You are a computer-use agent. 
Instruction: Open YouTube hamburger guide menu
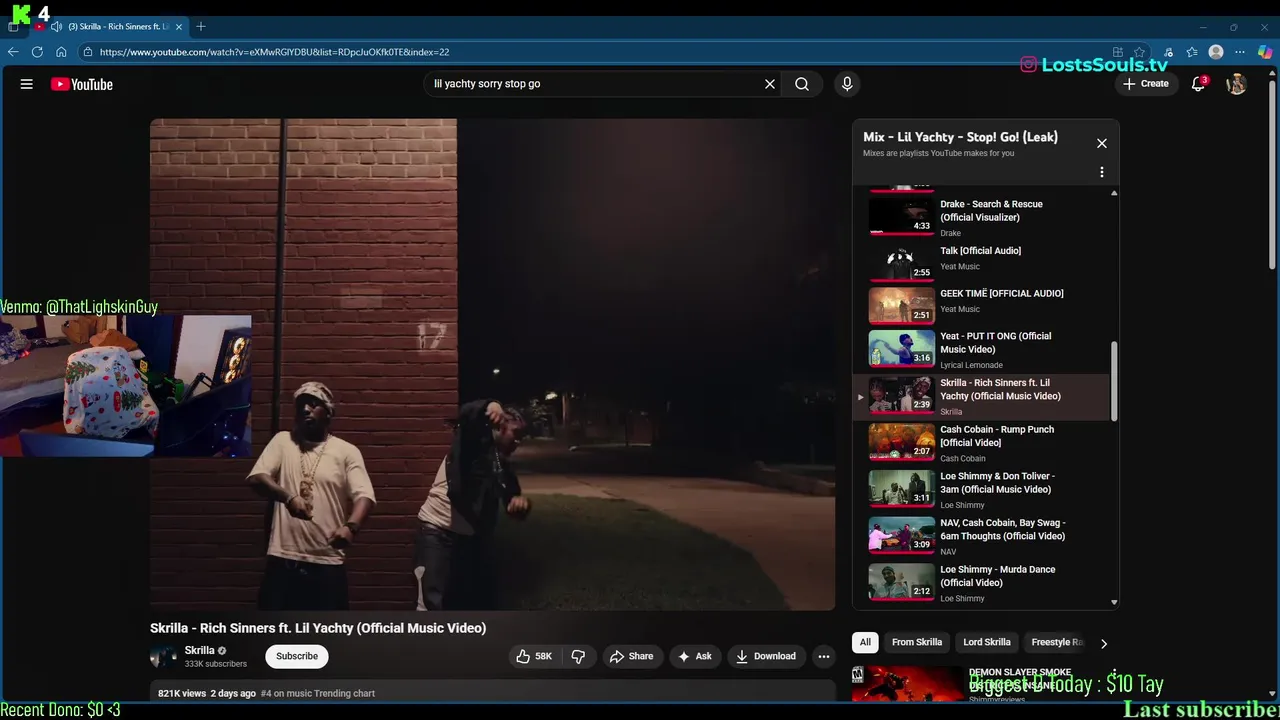[x=27, y=84]
